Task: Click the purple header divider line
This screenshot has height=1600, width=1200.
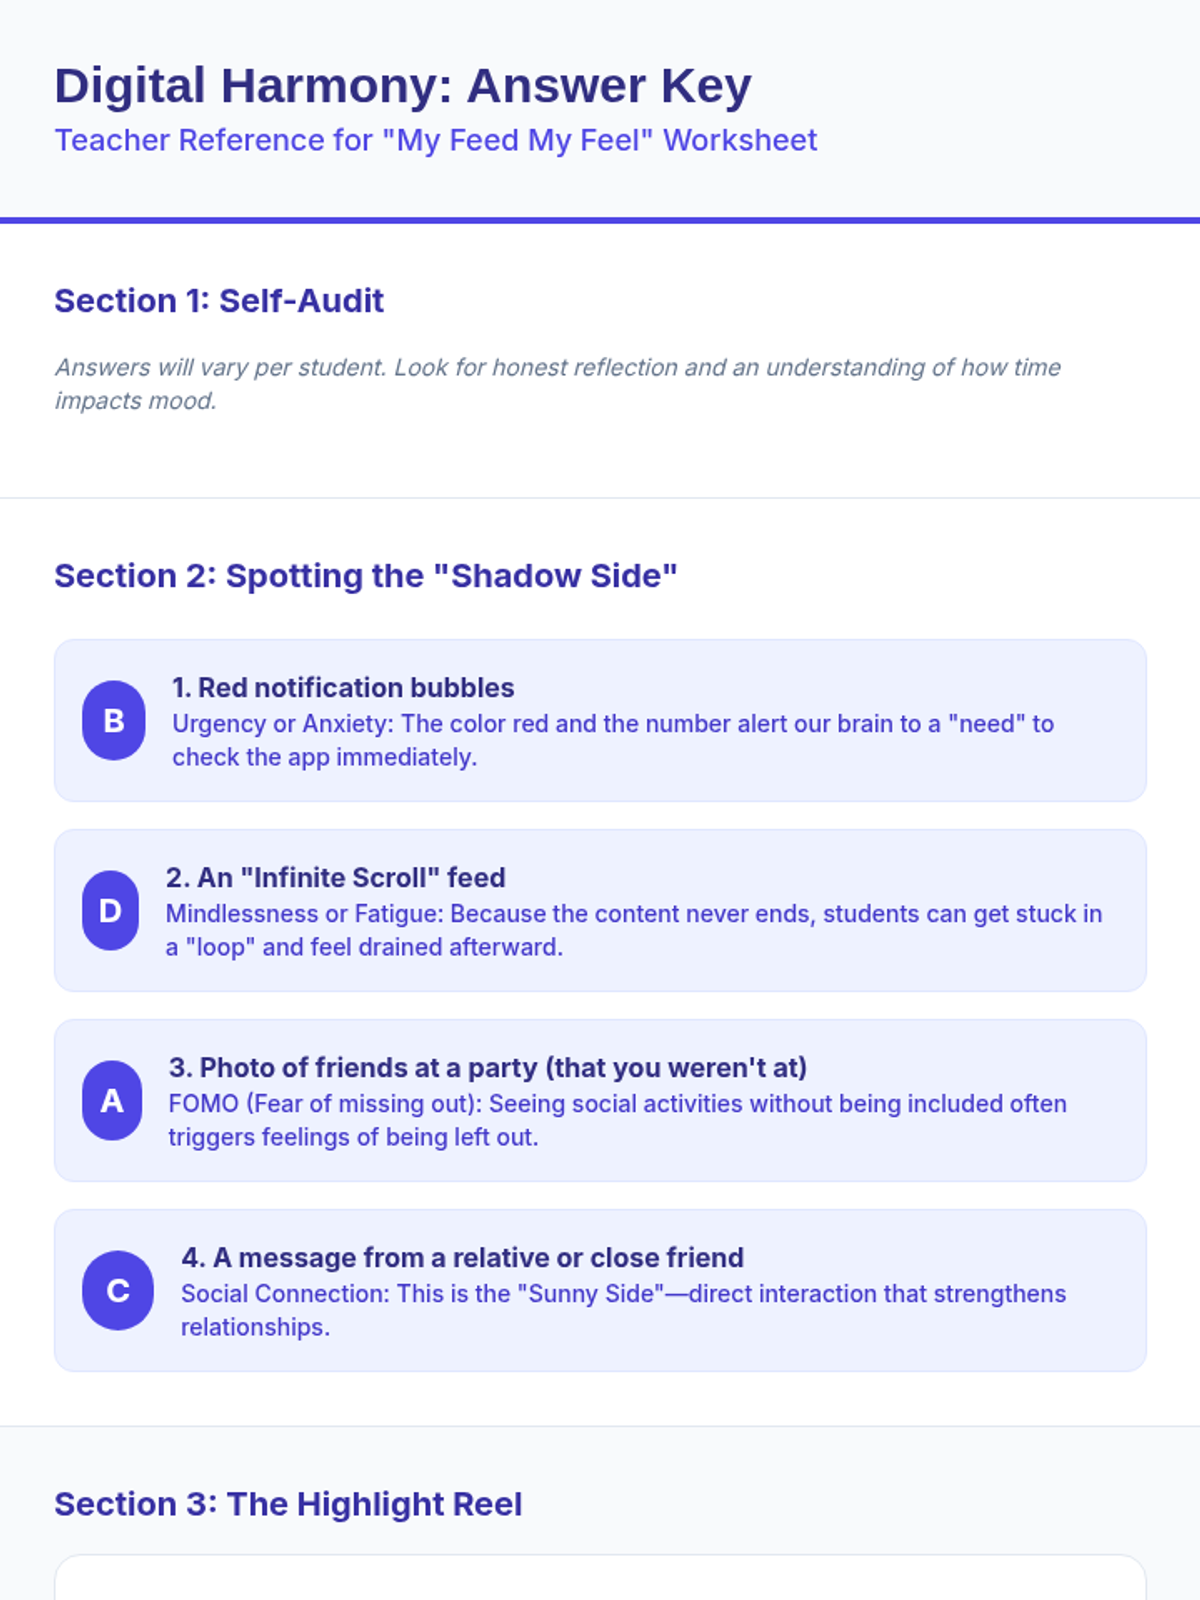Action: (x=600, y=220)
